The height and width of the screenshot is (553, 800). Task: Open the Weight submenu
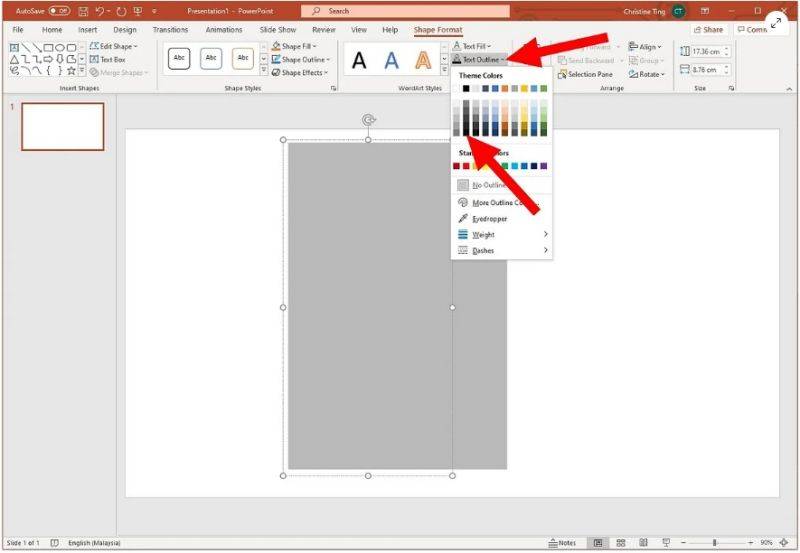(501, 234)
